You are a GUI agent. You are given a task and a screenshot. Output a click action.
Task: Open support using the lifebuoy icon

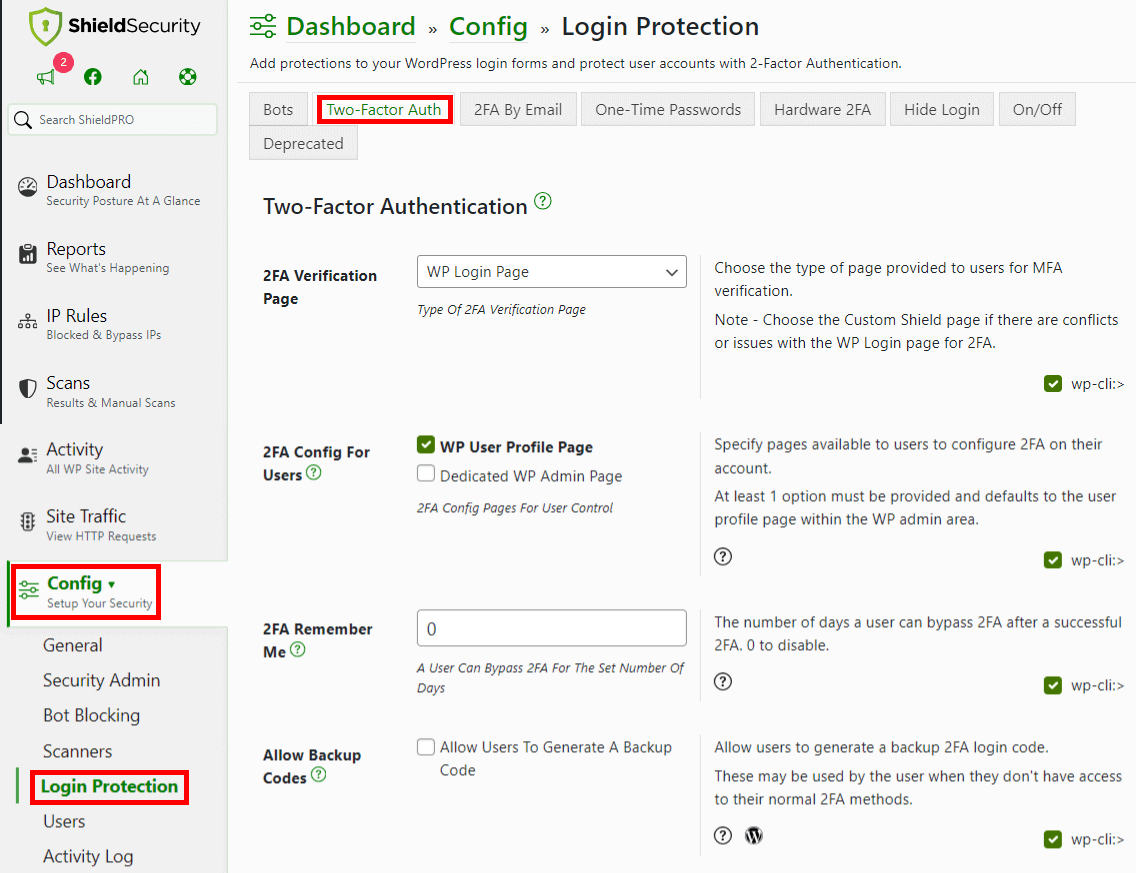(x=187, y=76)
